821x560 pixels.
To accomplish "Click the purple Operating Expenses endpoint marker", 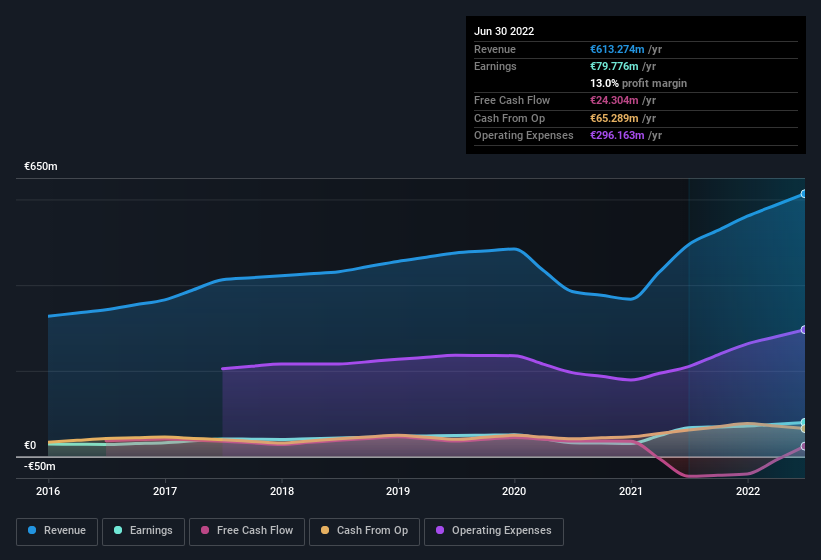I will pos(804,330).
